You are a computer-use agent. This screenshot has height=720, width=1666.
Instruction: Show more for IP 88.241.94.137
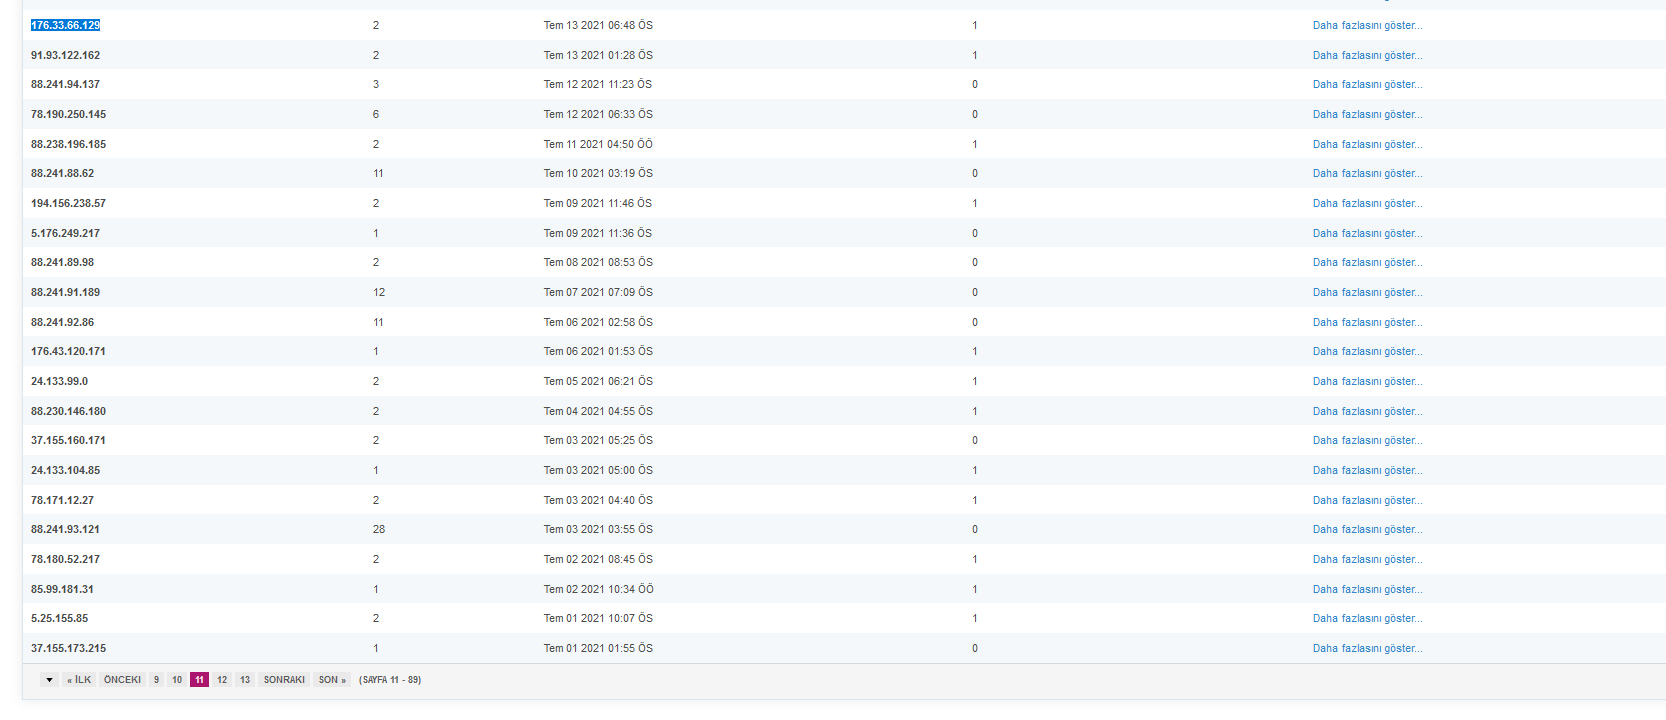1367,84
